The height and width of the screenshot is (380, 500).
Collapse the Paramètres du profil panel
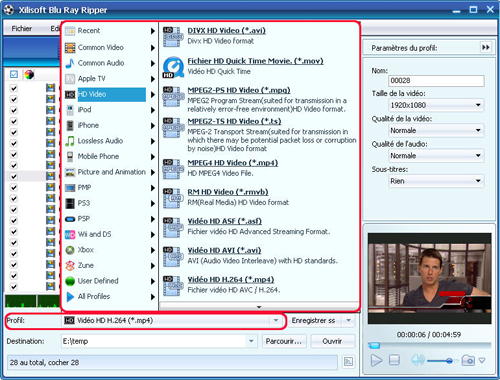486,47
